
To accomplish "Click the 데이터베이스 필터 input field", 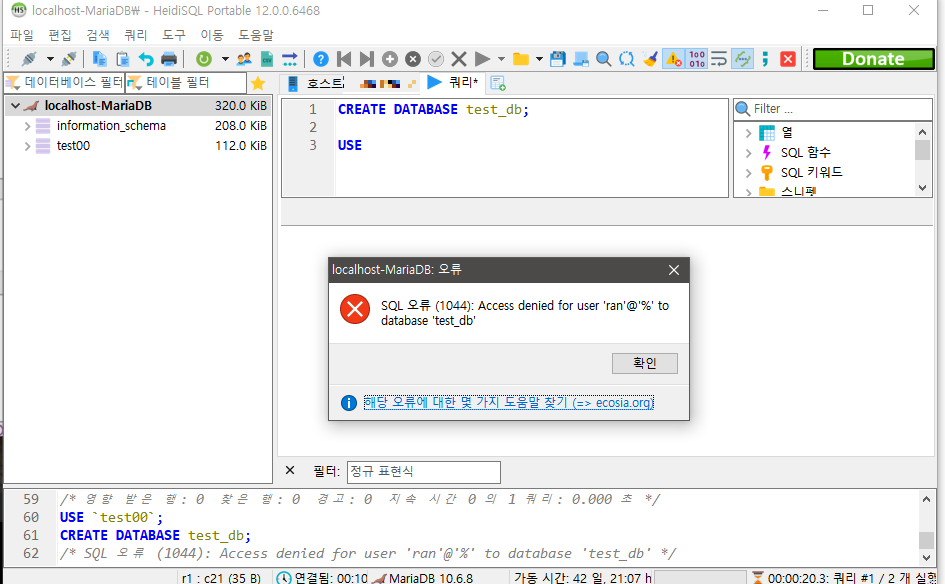I will [64, 83].
